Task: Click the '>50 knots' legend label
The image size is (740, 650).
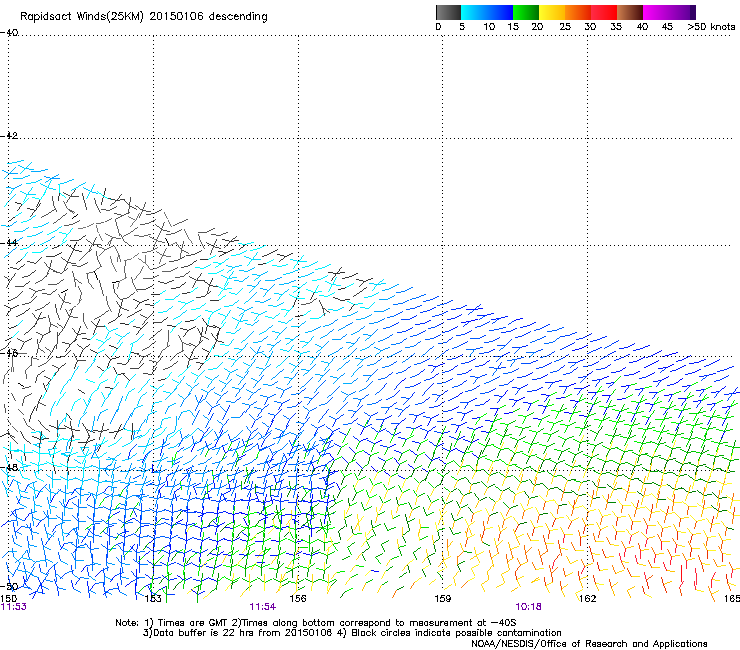Action: point(711,27)
